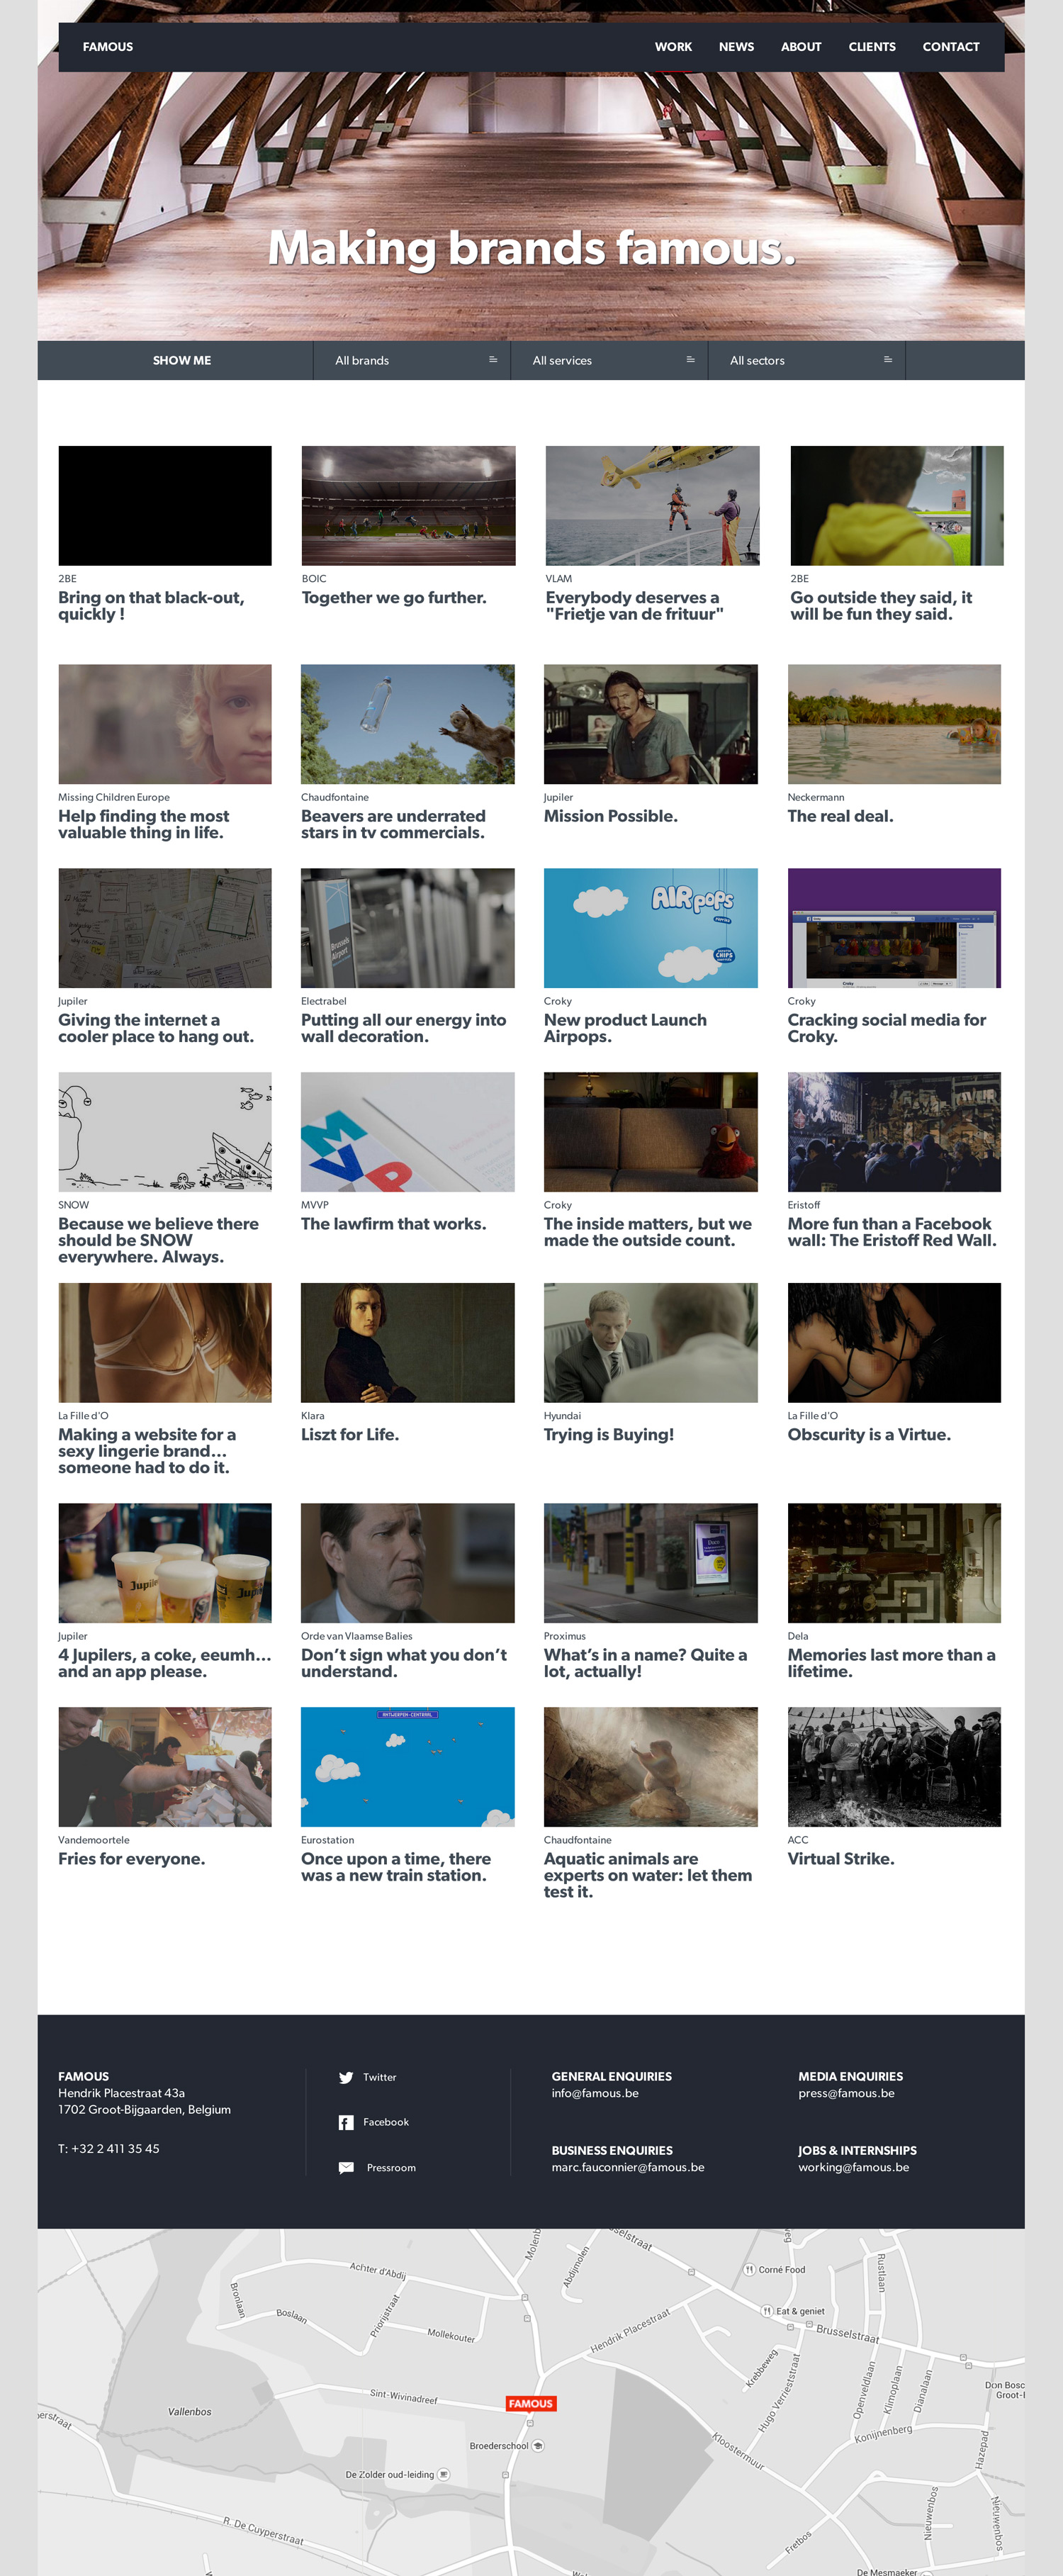Click title 'Giving the internet a cooler place'
This screenshot has width=1063, height=2576.
pyautogui.click(x=156, y=1028)
